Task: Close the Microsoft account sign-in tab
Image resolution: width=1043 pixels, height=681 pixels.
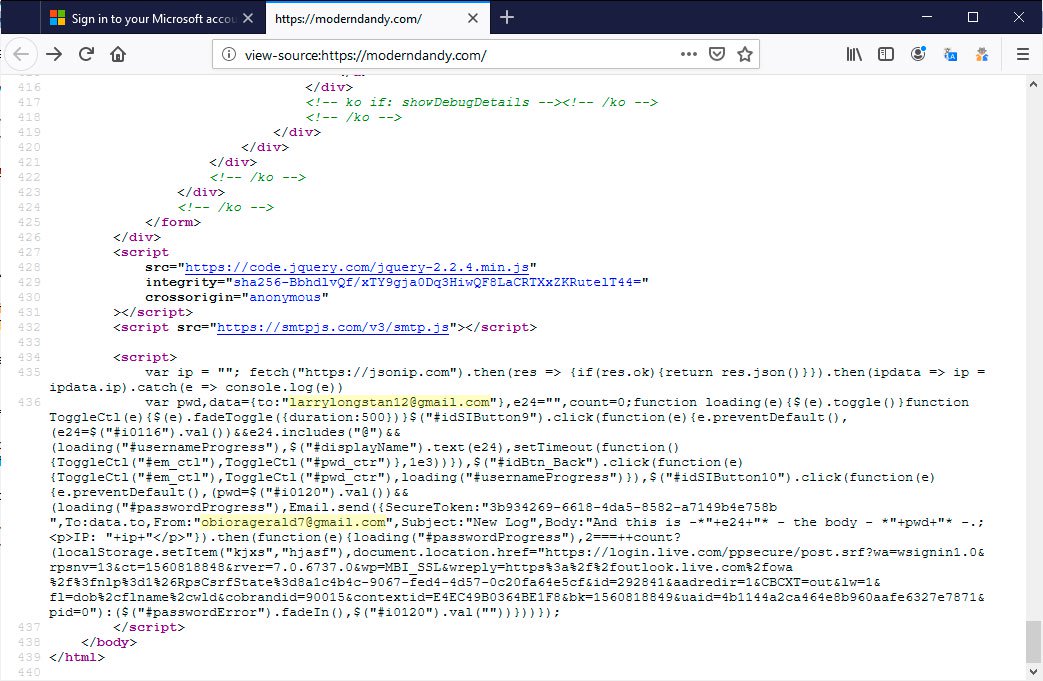Action: [248, 18]
